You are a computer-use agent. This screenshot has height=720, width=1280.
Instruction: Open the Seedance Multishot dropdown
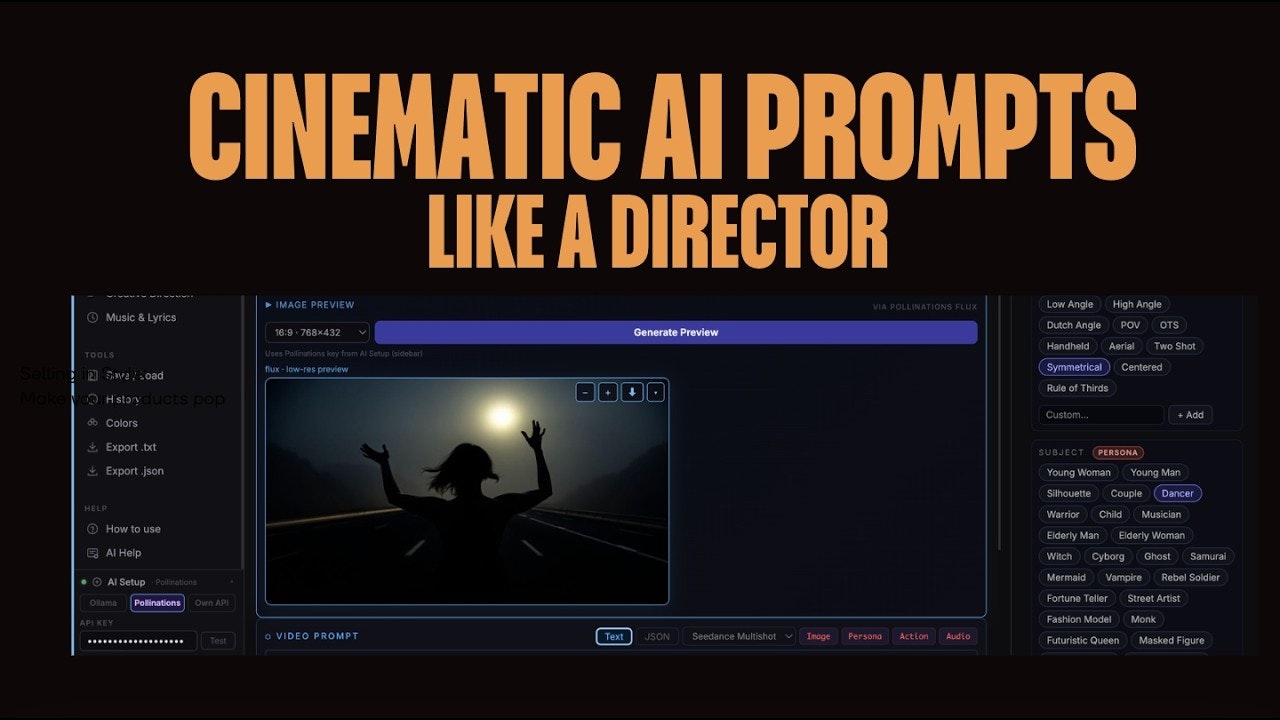(739, 636)
